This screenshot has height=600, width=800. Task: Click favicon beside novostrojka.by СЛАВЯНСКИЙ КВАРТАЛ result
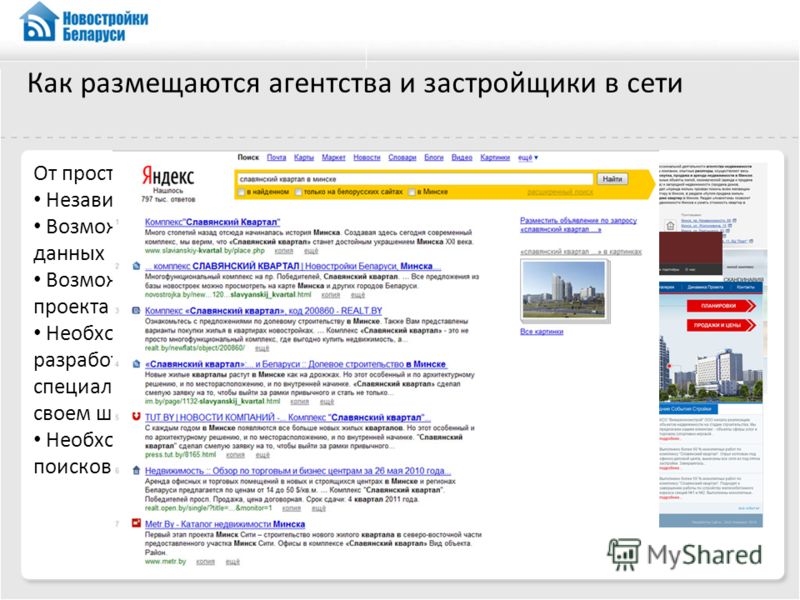pyautogui.click(x=136, y=266)
